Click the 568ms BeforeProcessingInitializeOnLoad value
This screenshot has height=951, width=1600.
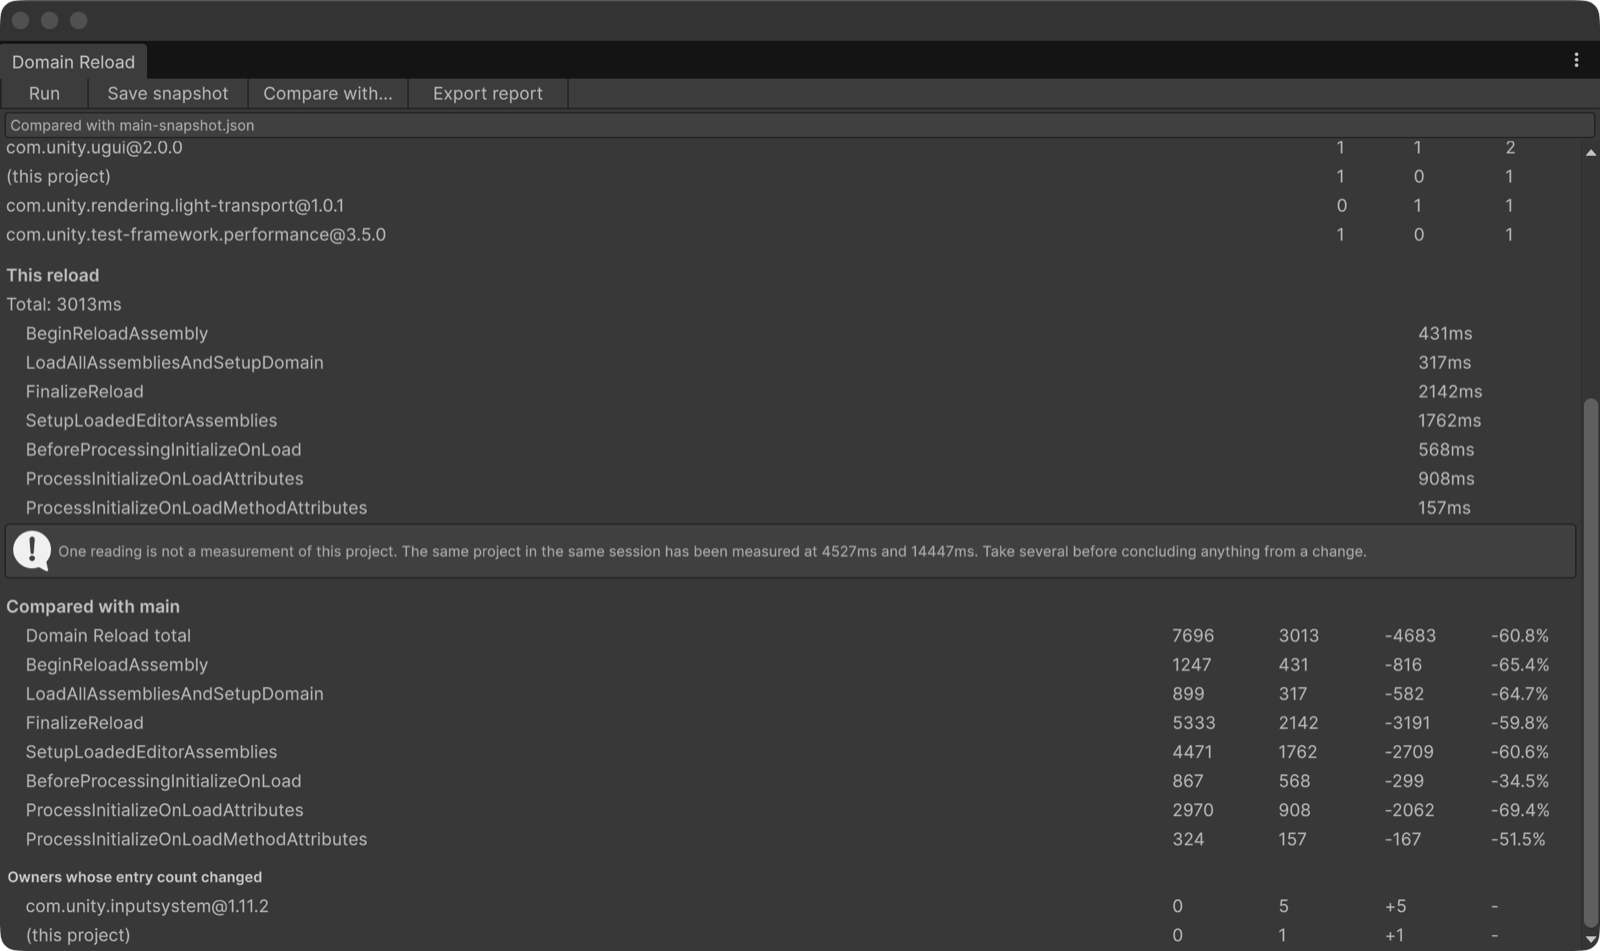tap(1446, 449)
